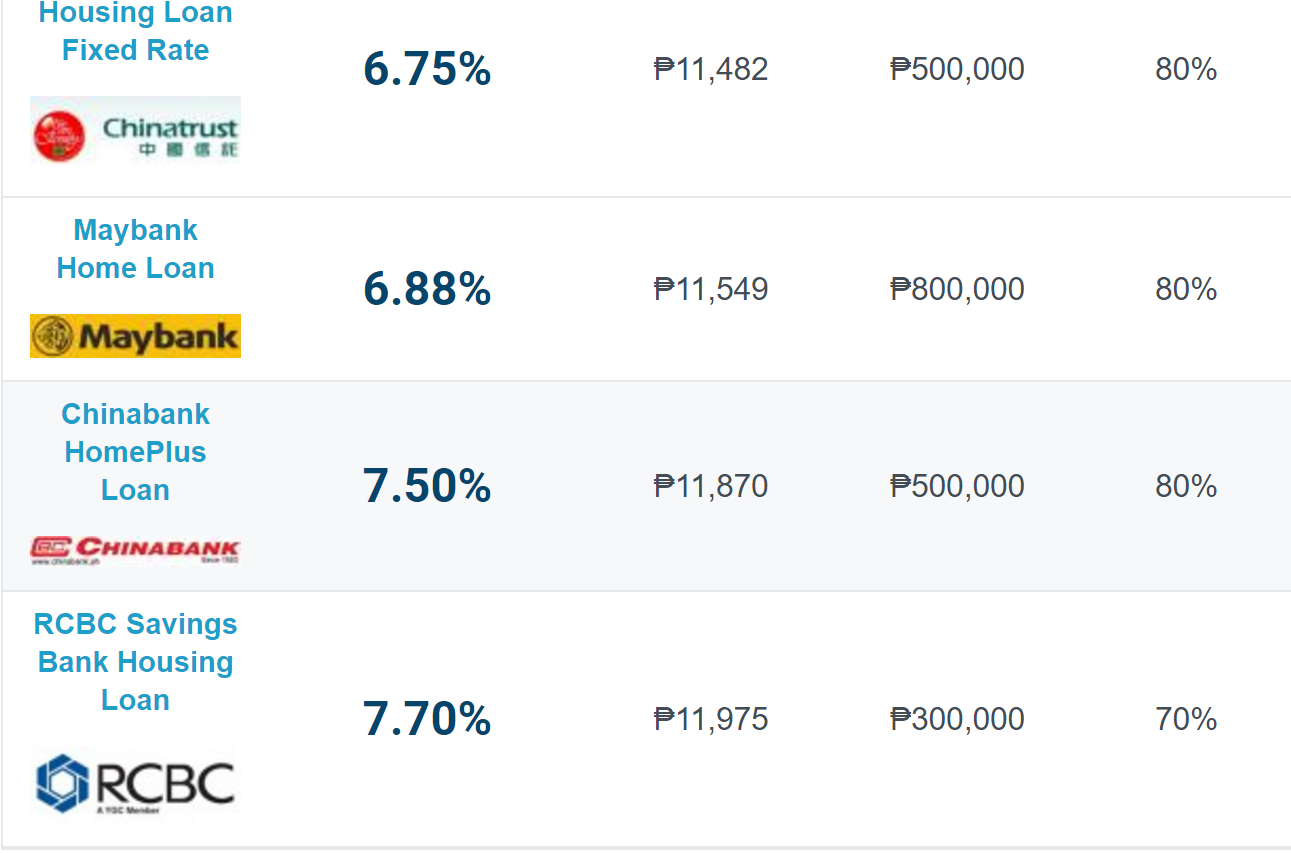Click the 7.70% interest rate

pos(427,720)
